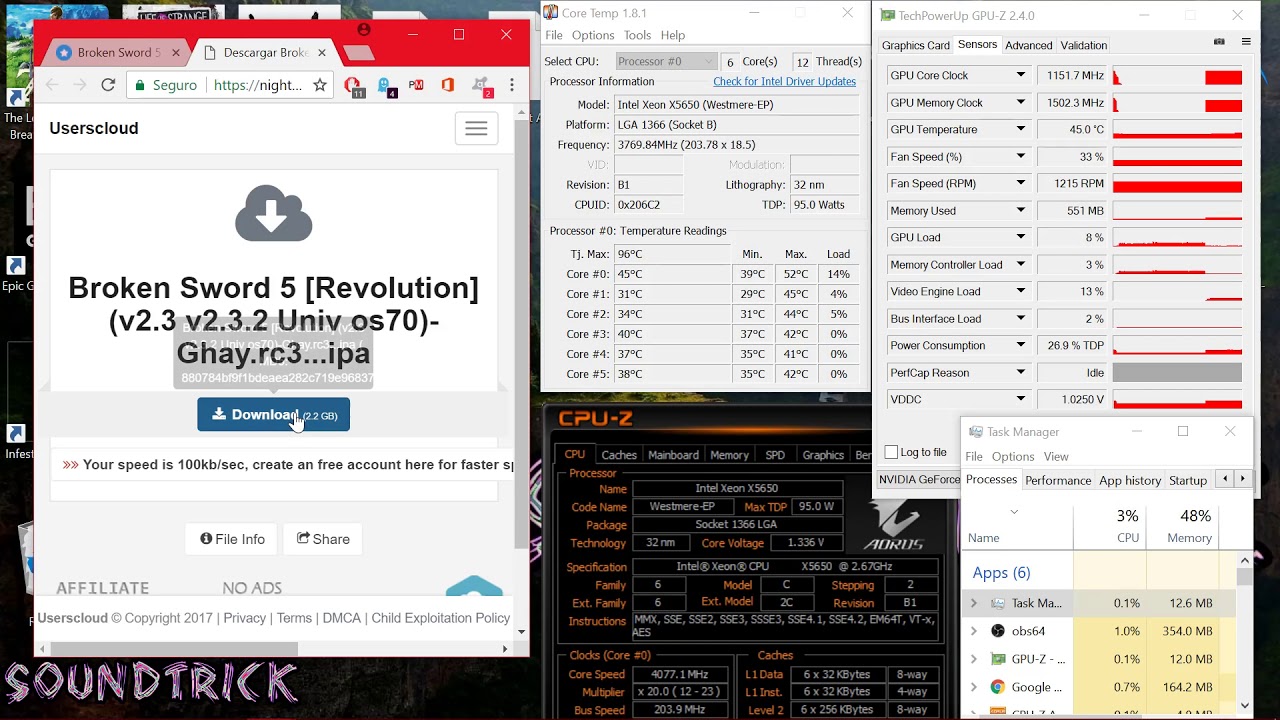Open the CPU-Z Caches tab
1280x720 pixels.
(618, 455)
